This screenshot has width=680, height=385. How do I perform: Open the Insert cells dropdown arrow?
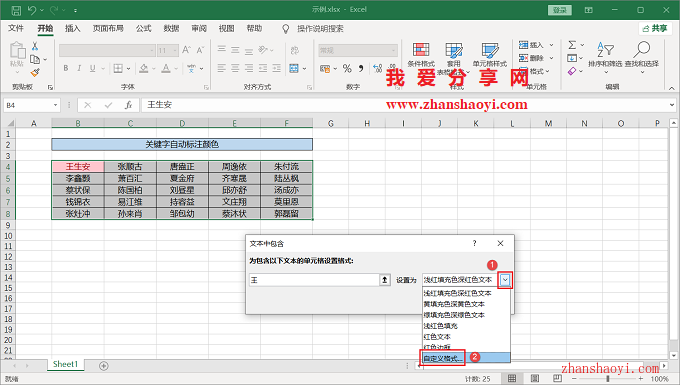pyautogui.click(x=552, y=45)
